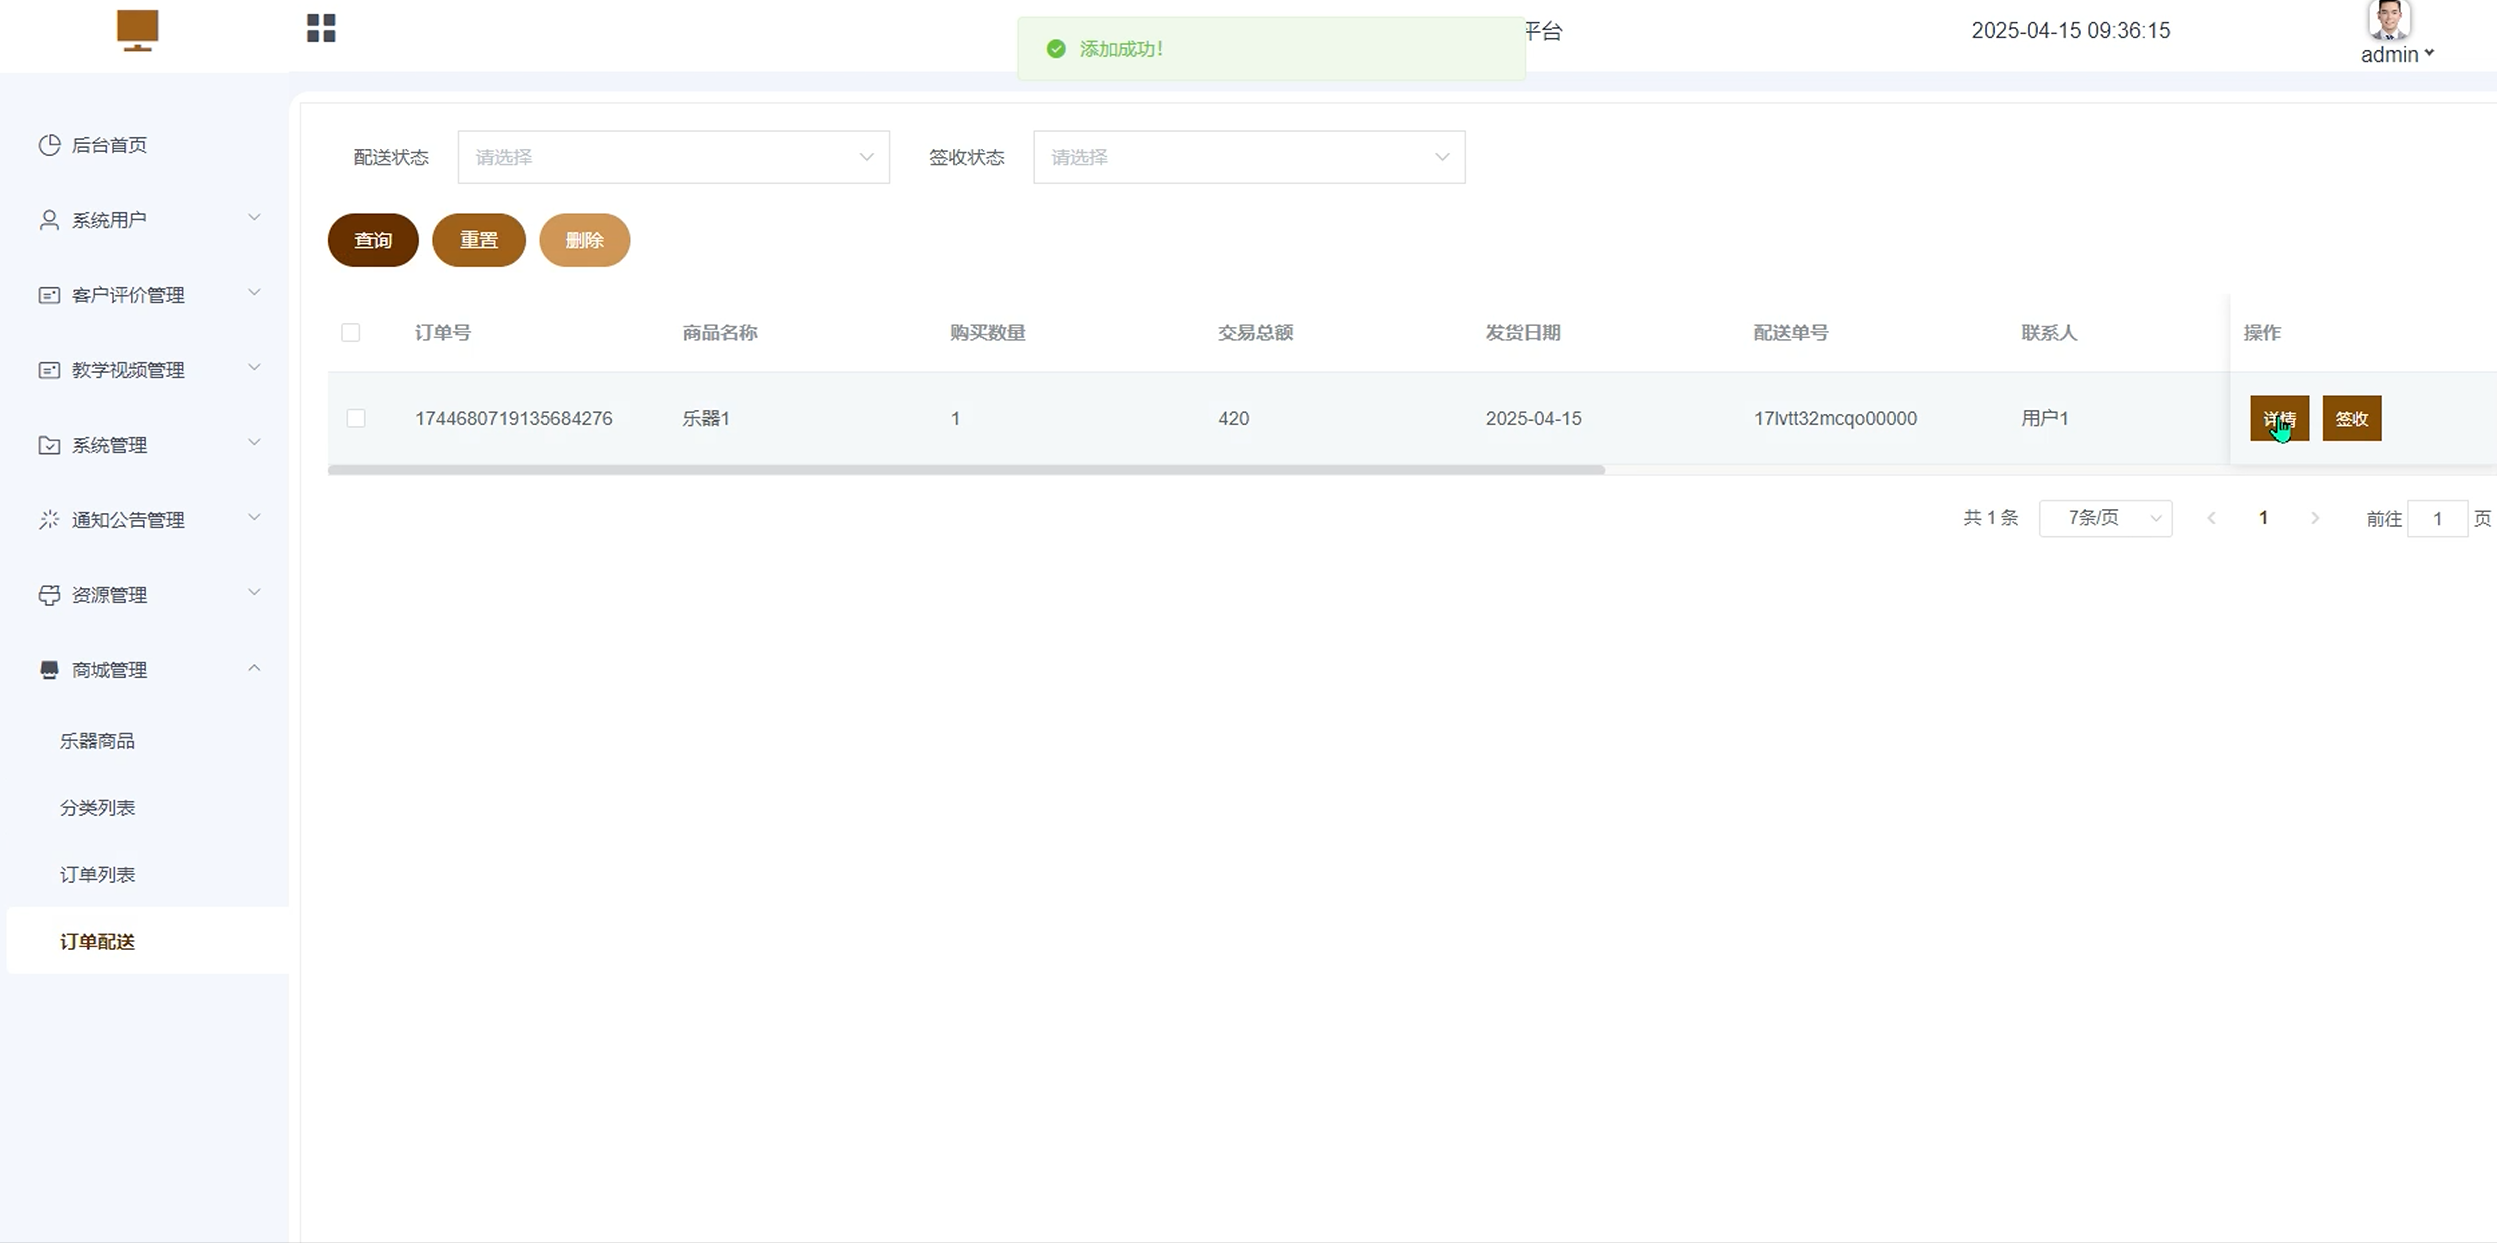Click the horizontal table scrollbar
The height and width of the screenshot is (1243, 2497).
tap(966, 470)
